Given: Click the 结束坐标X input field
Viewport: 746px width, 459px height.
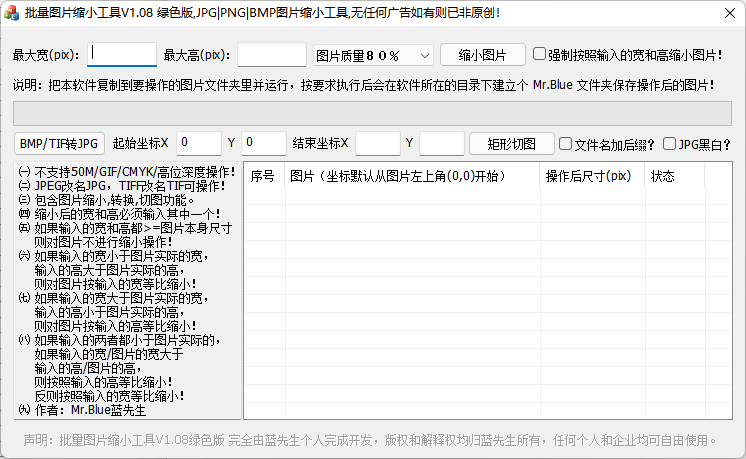Looking at the screenshot, I should coord(377,143).
